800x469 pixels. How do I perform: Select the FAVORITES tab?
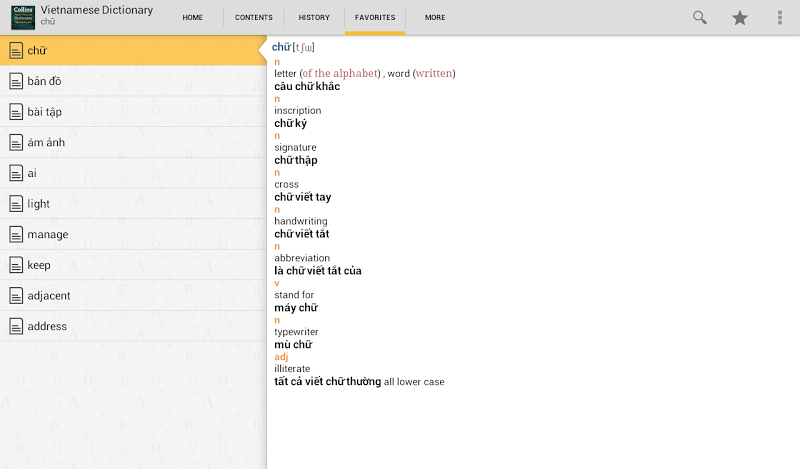point(375,17)
